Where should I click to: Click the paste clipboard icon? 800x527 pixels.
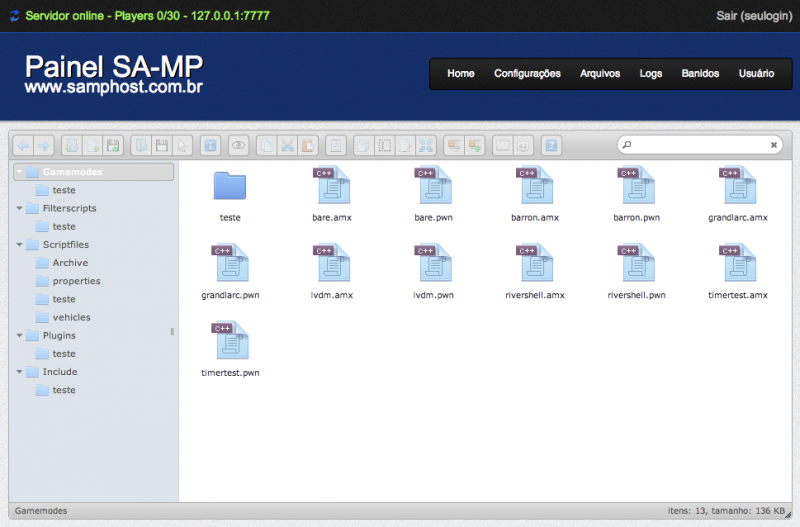click(308, 146)
